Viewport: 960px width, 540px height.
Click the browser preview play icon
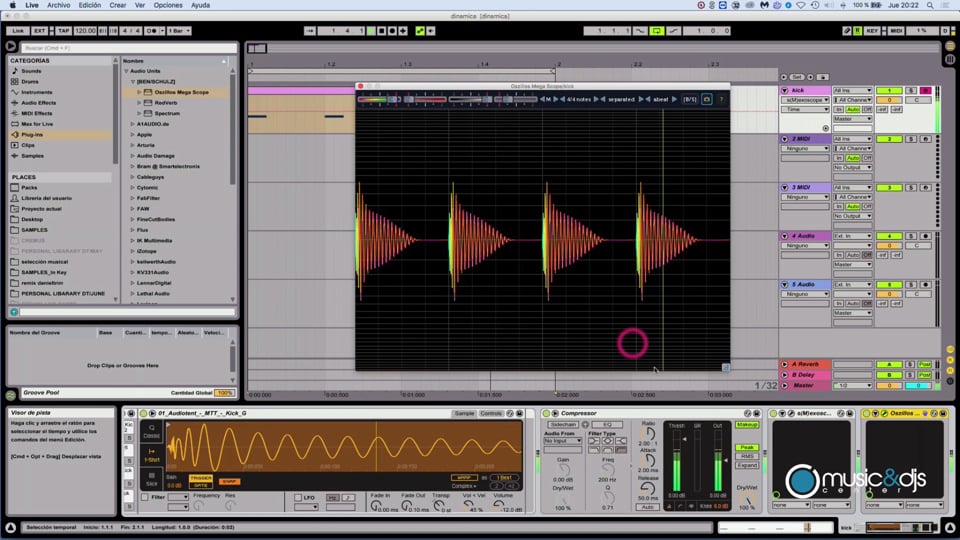click(10, 46)
